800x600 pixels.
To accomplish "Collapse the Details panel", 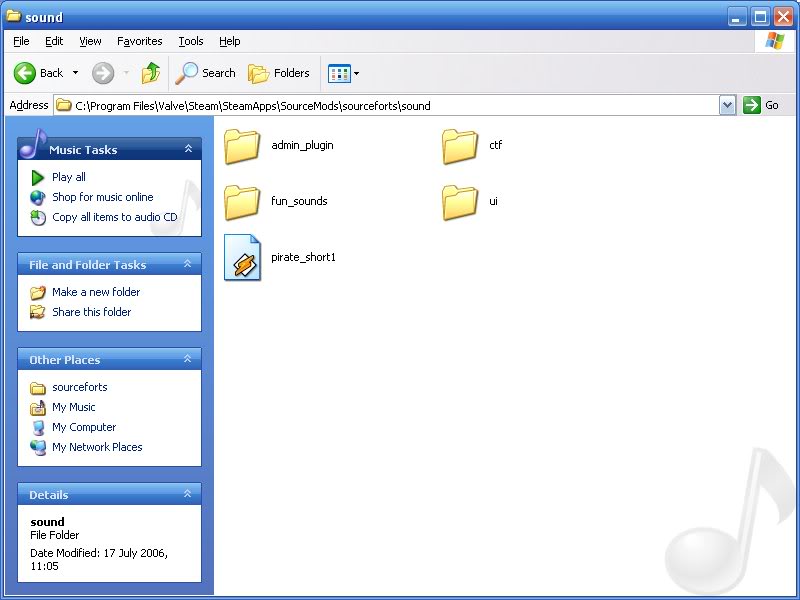I will pos(188,494).
